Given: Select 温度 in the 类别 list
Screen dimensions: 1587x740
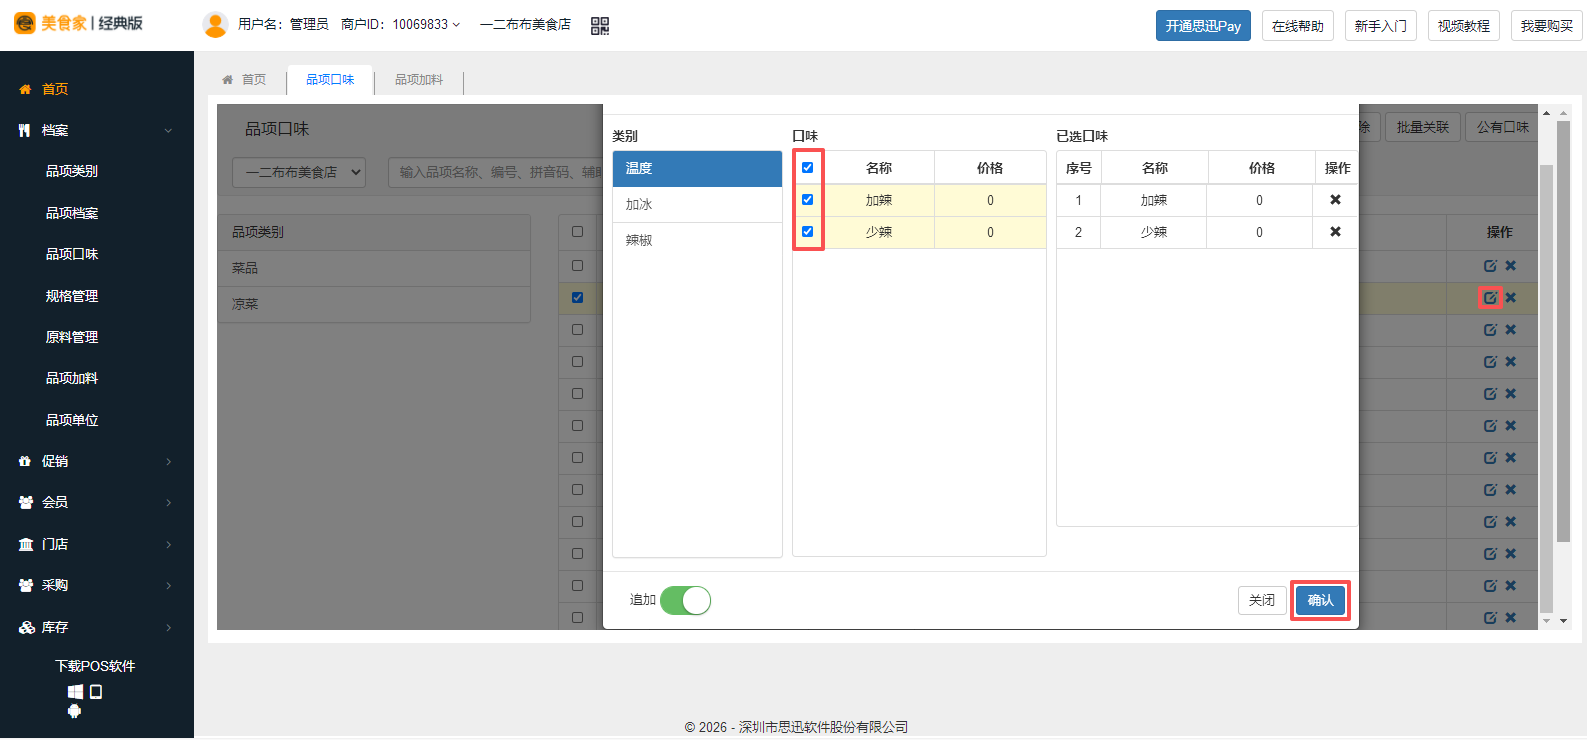Looking at the screenshot, I should pos(697,169).
